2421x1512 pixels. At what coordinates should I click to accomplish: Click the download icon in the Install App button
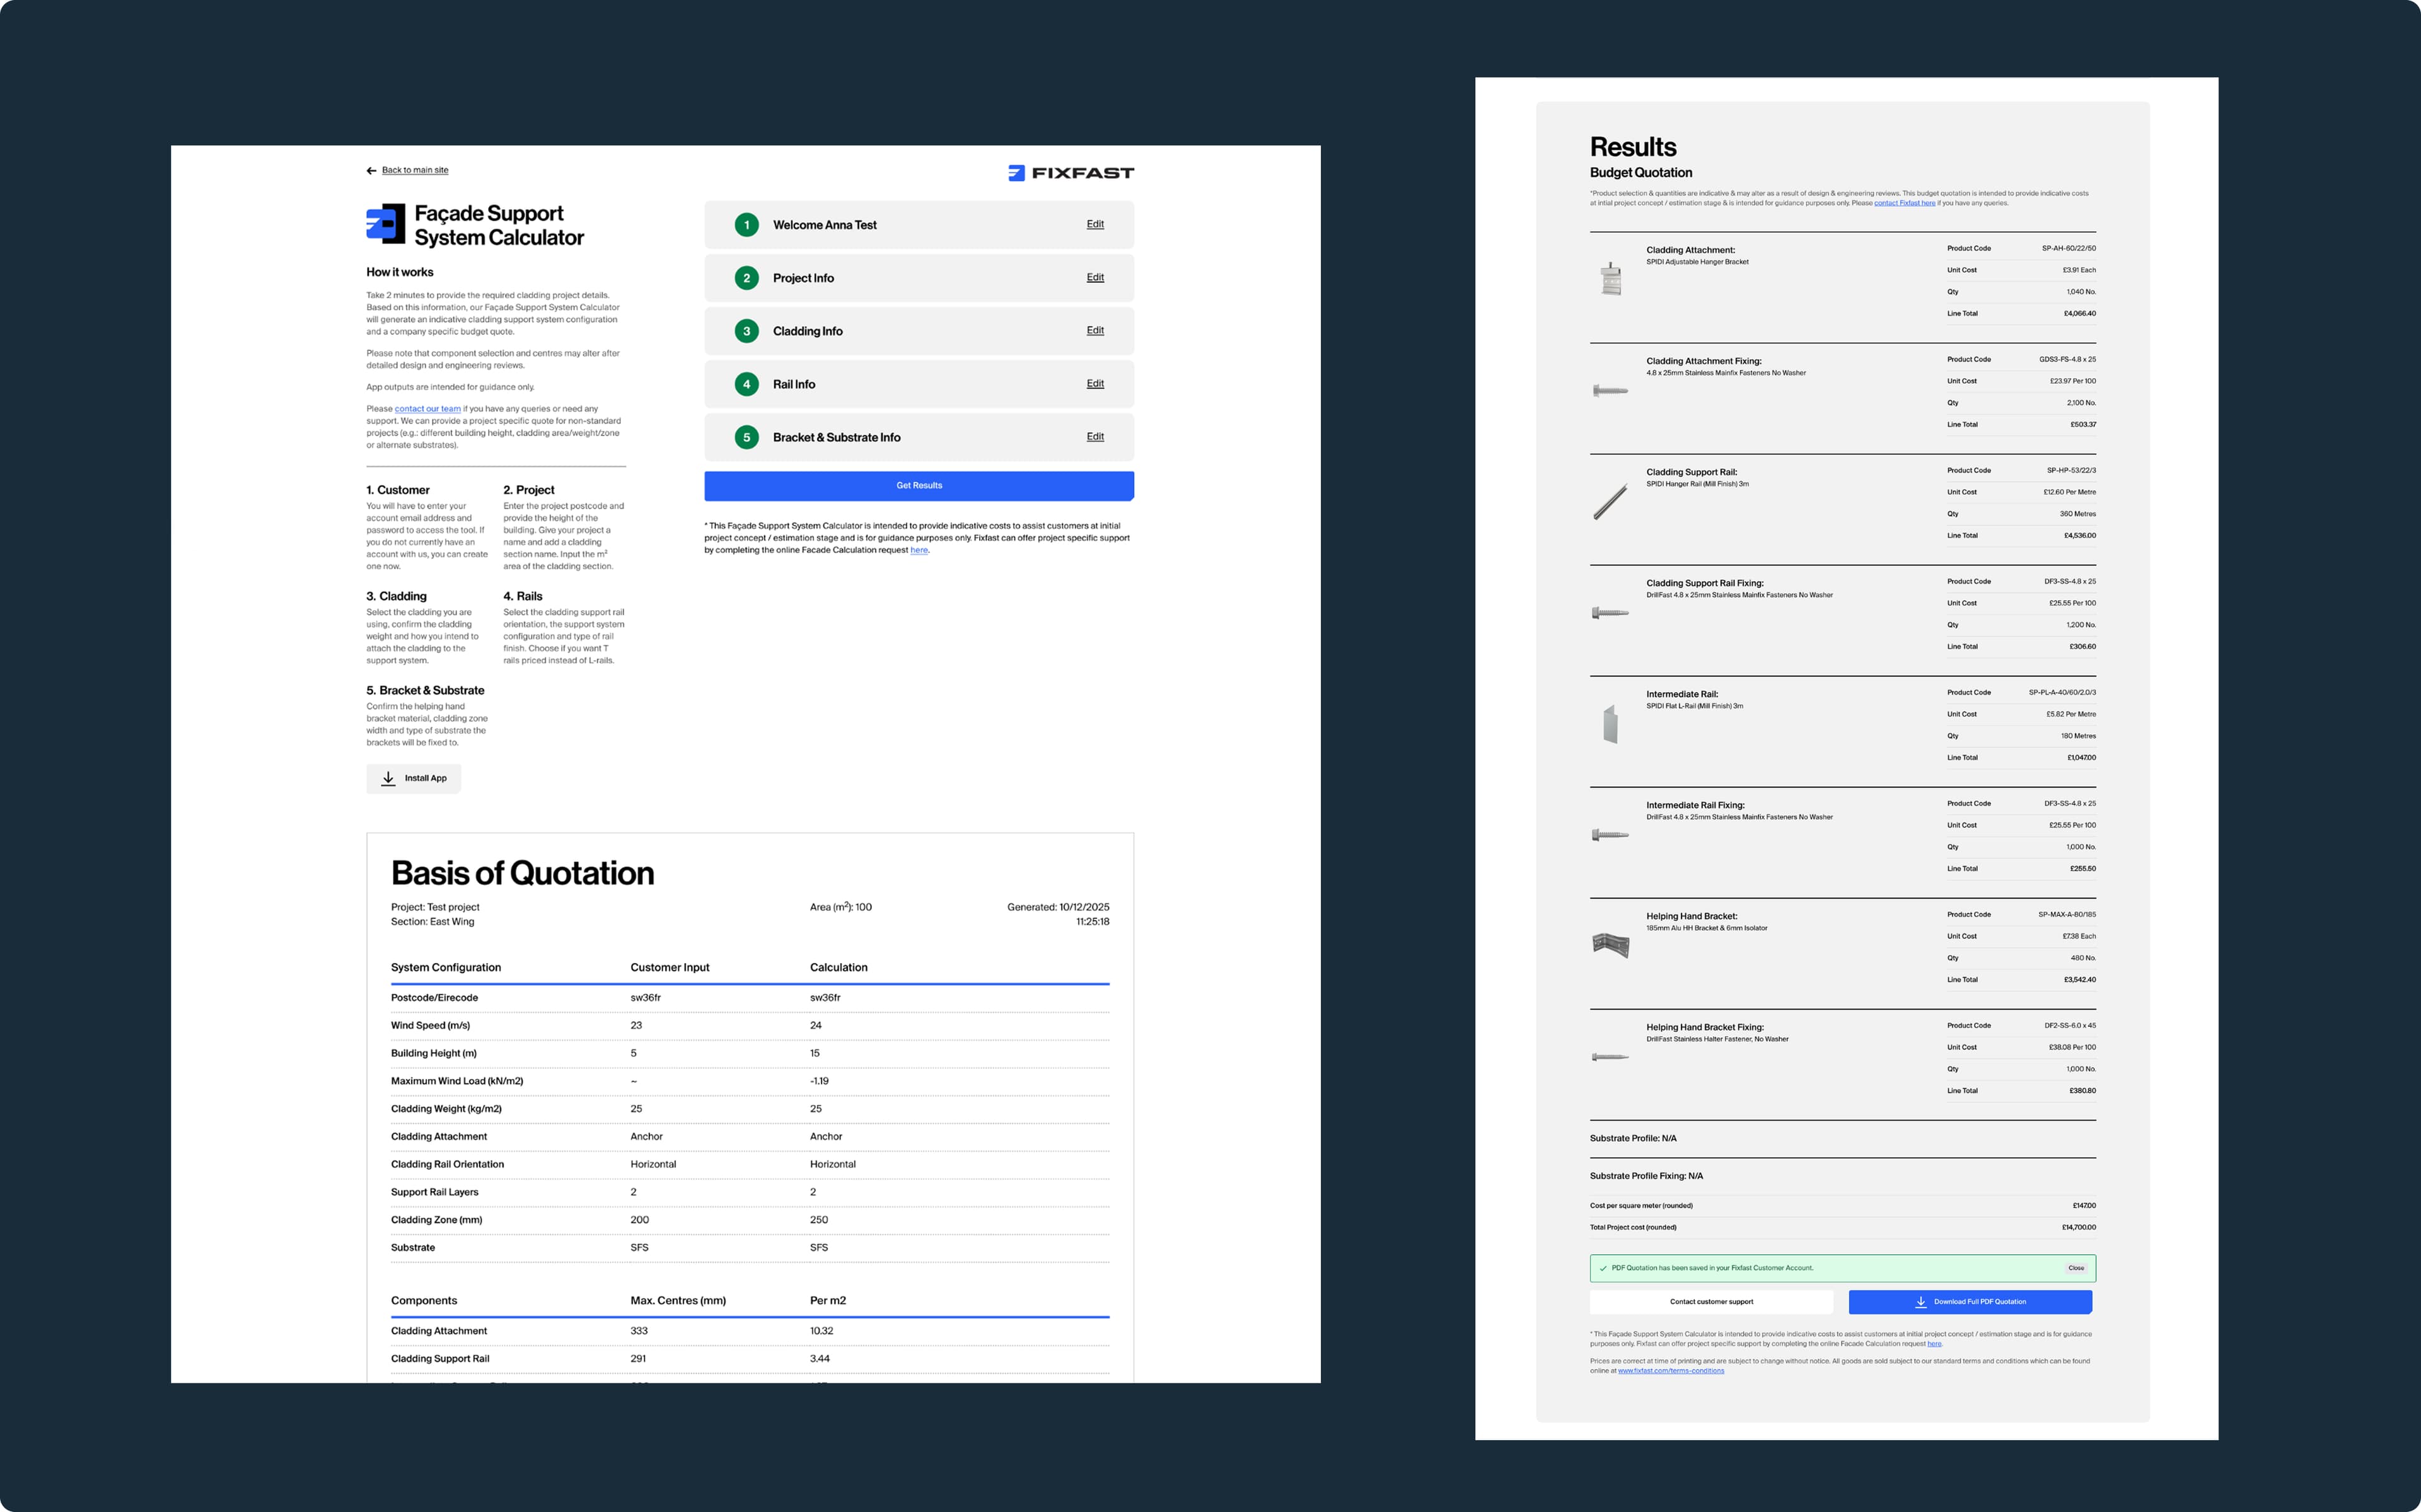coord(388,778)
